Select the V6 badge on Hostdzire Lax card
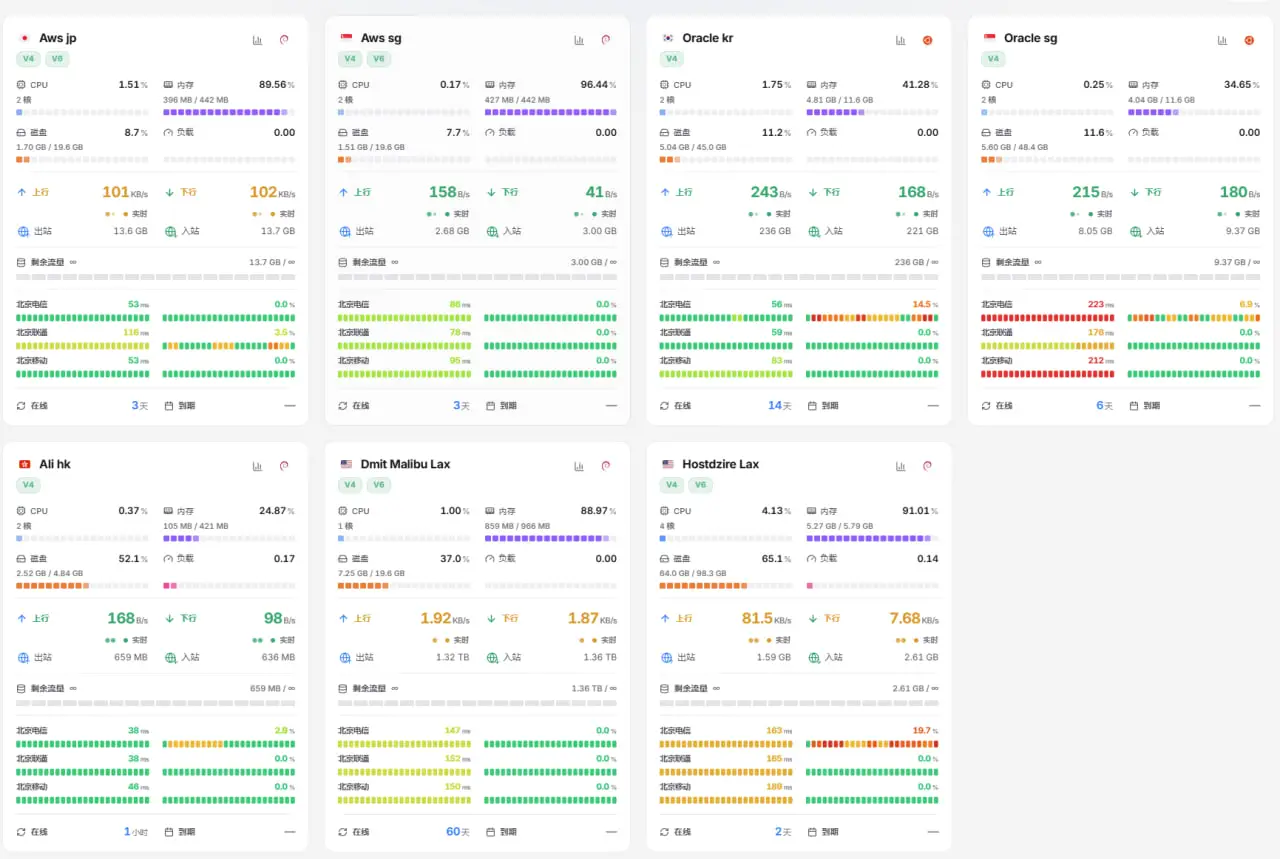This screenshot has width=1280, height=859. [700, 485]
